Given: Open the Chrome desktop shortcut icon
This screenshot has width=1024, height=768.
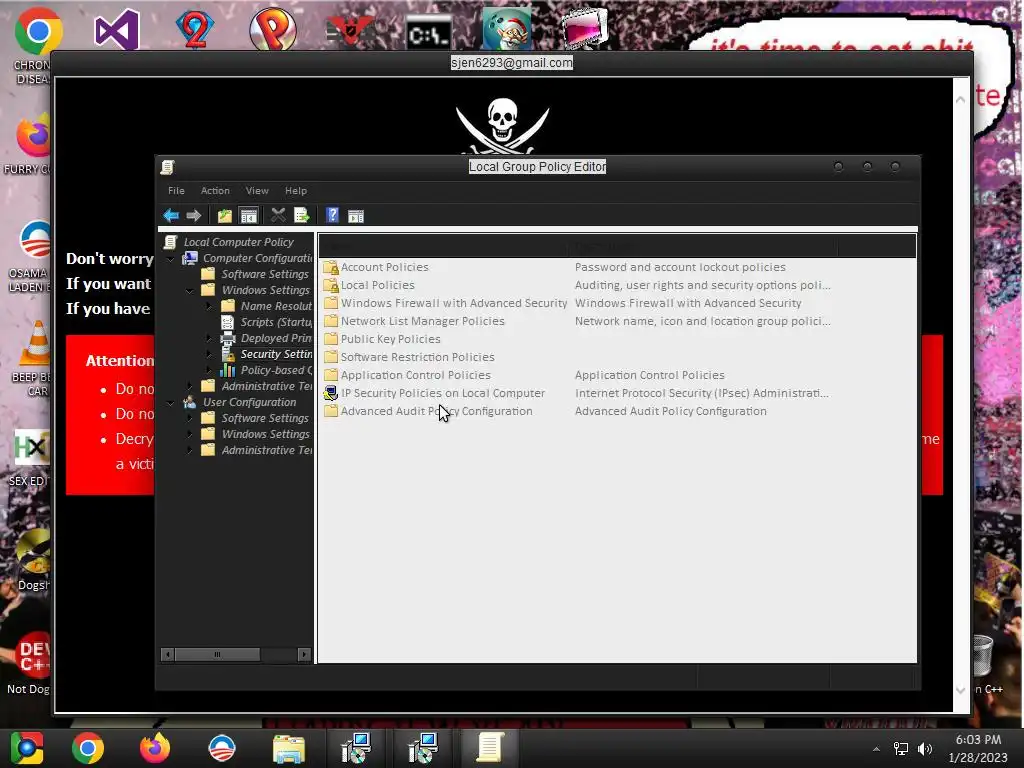Looking at the screenshot, I should (x=37, y=31).
